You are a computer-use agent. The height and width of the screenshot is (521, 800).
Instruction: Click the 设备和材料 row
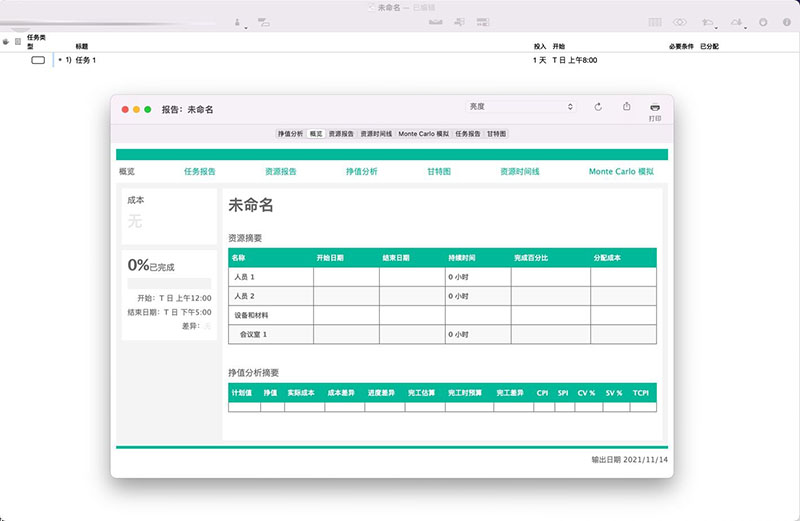[x=442, y=315]
